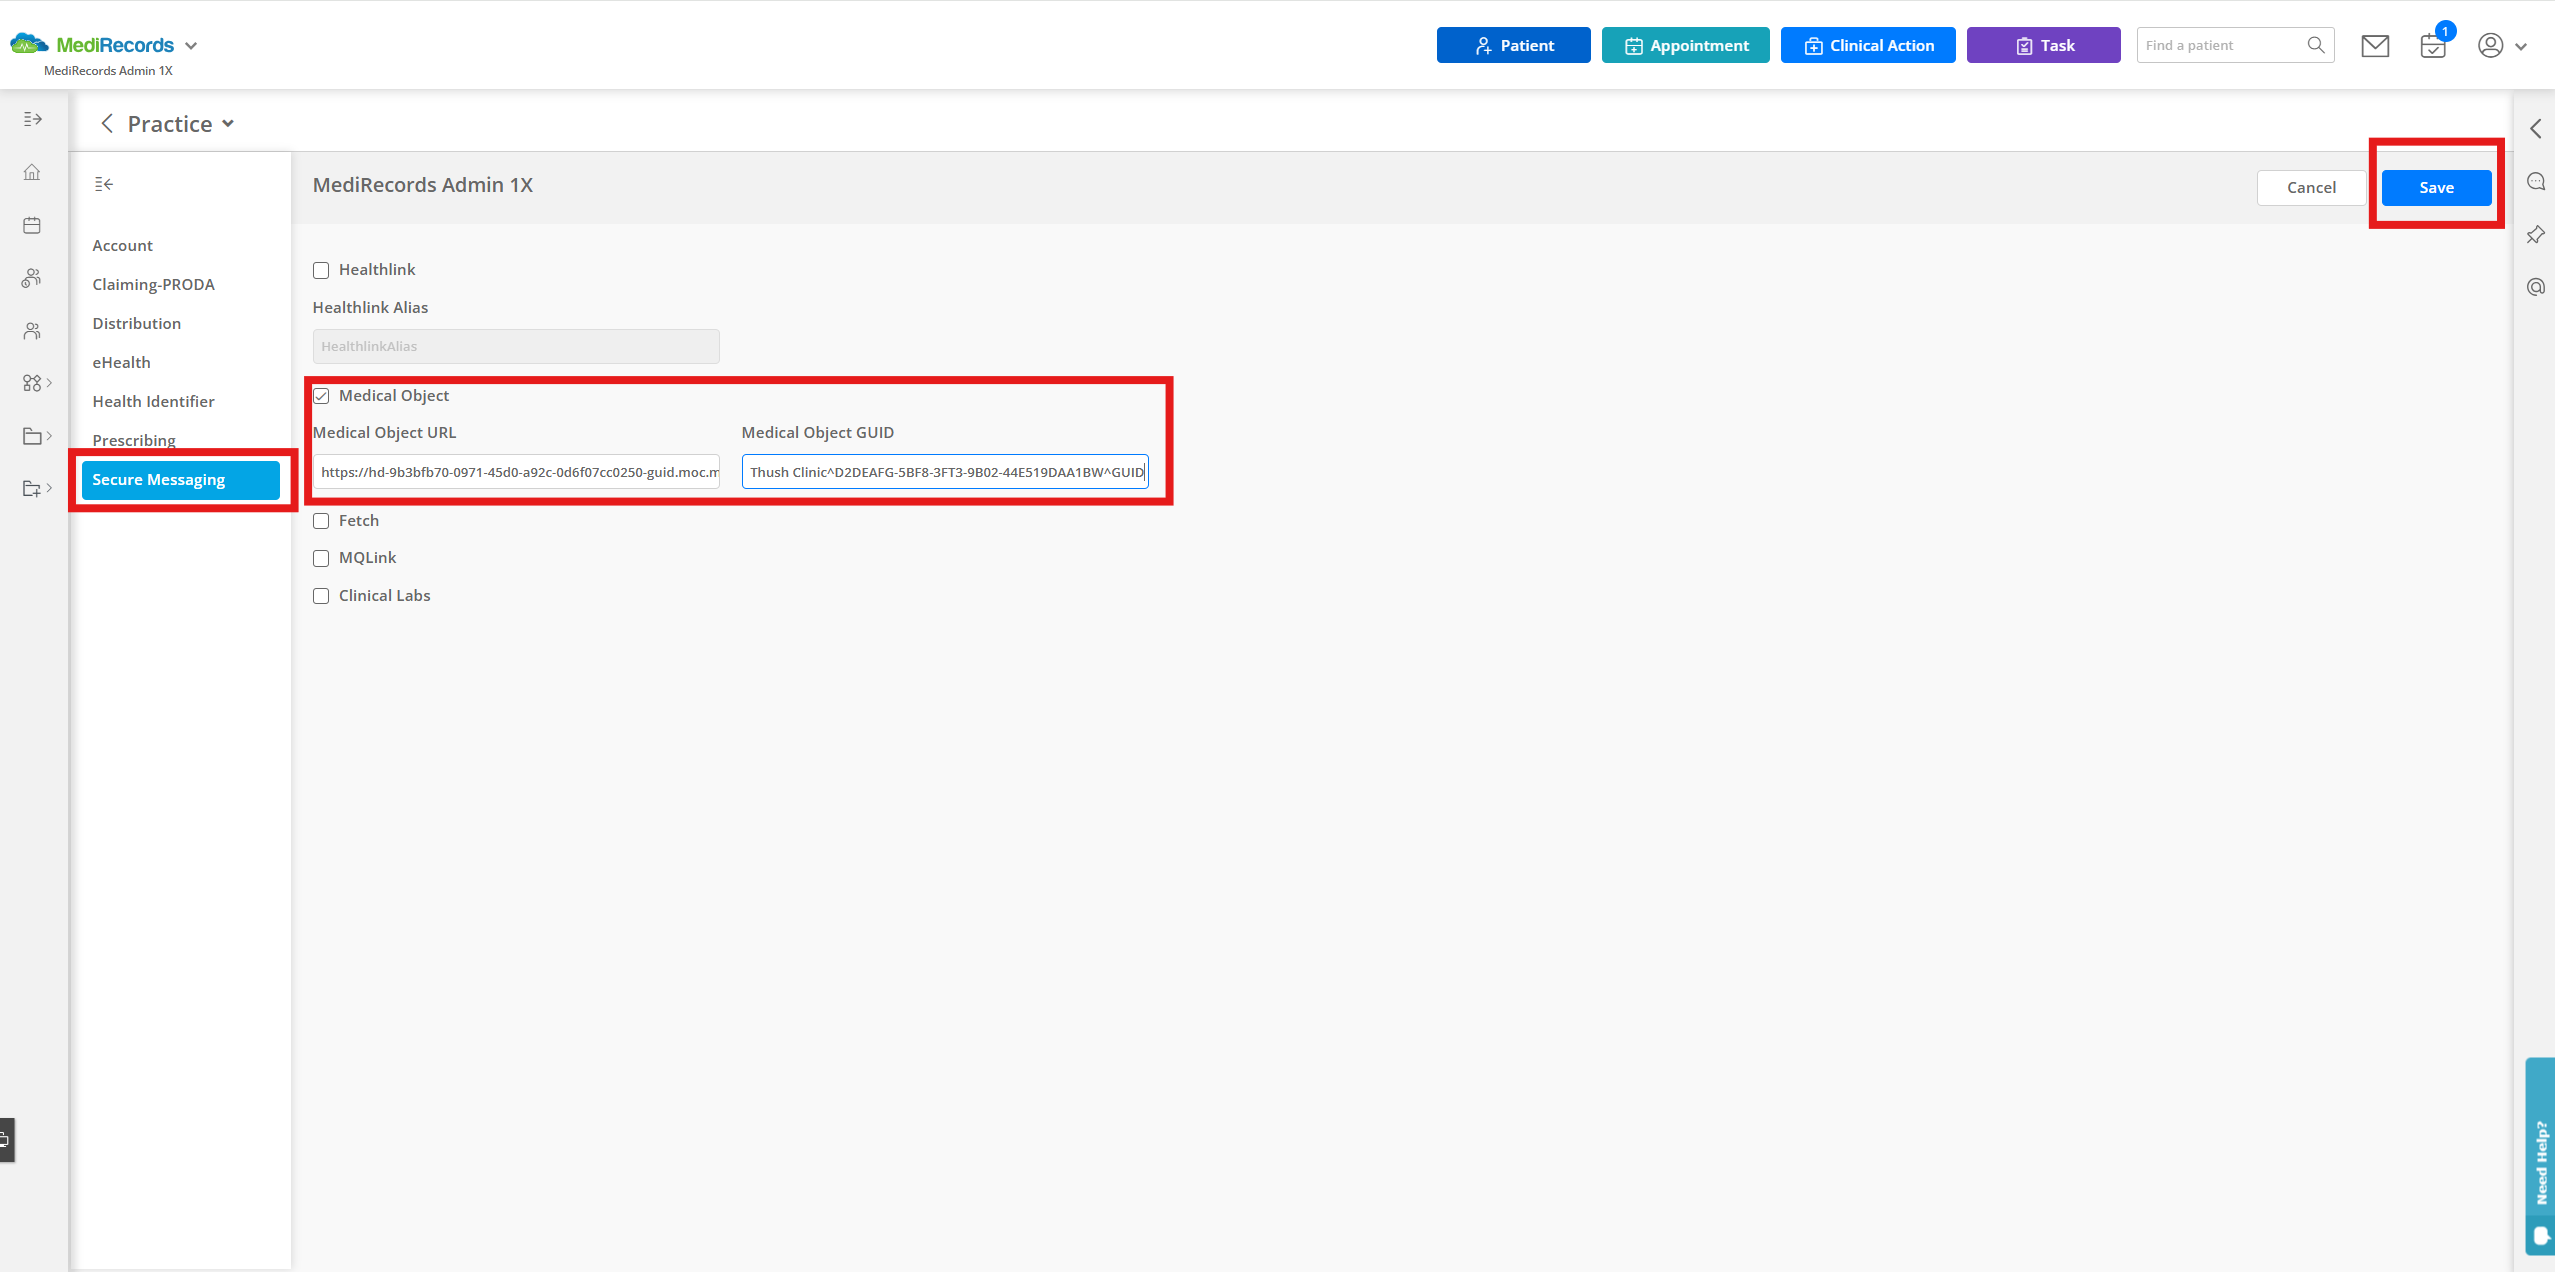
Task: Click the Save button
Action: (2436, 188)
